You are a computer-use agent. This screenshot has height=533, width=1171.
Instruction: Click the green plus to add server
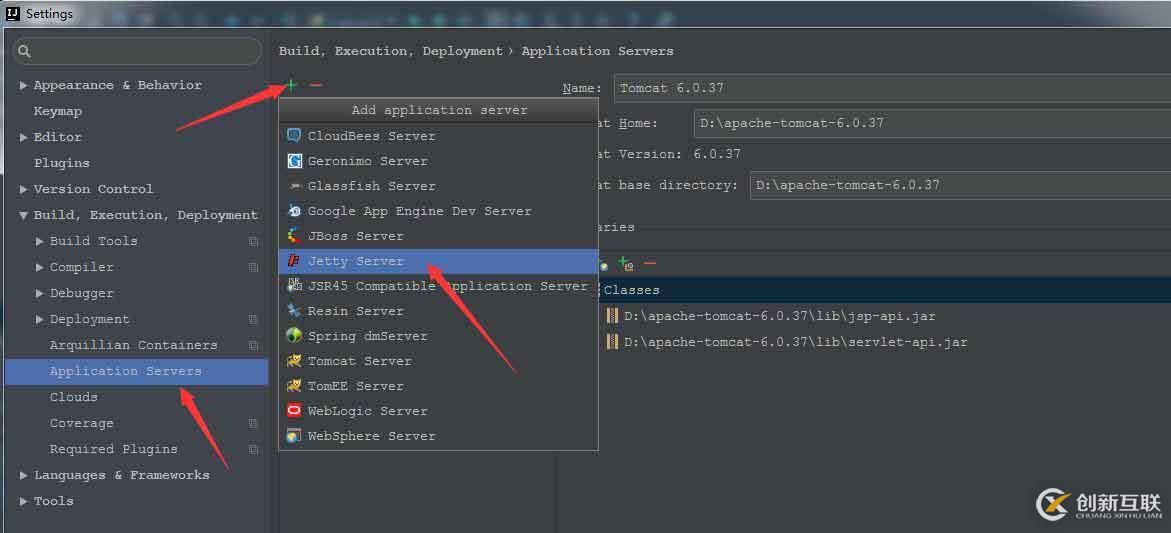pos(291,85)
